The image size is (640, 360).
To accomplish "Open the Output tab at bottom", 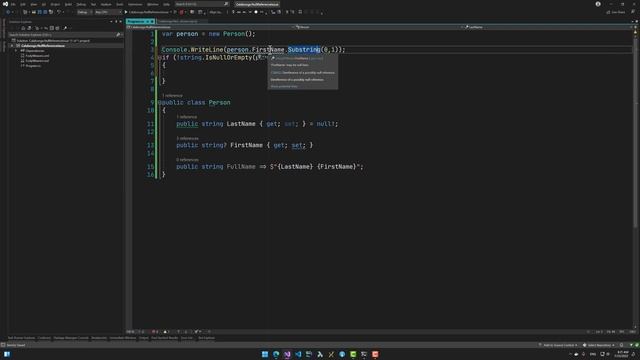I will [144, 338].
